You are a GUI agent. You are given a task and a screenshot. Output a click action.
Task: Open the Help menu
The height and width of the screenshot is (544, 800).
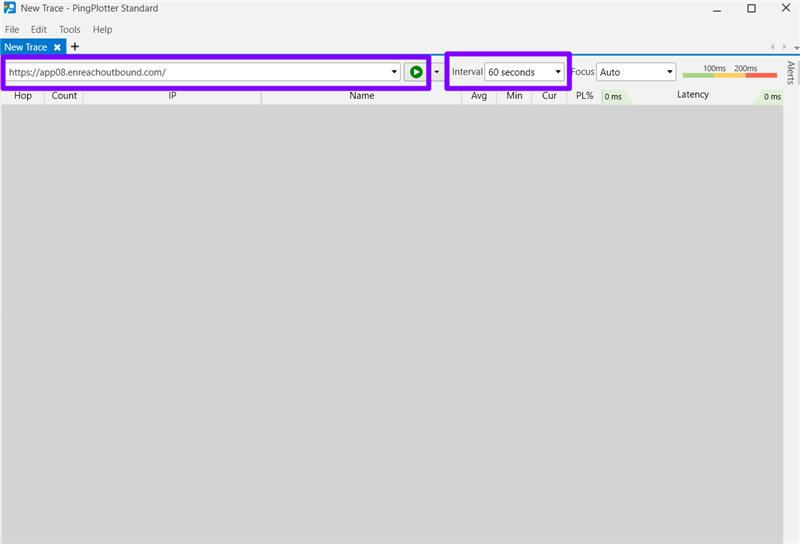point(102,30)
